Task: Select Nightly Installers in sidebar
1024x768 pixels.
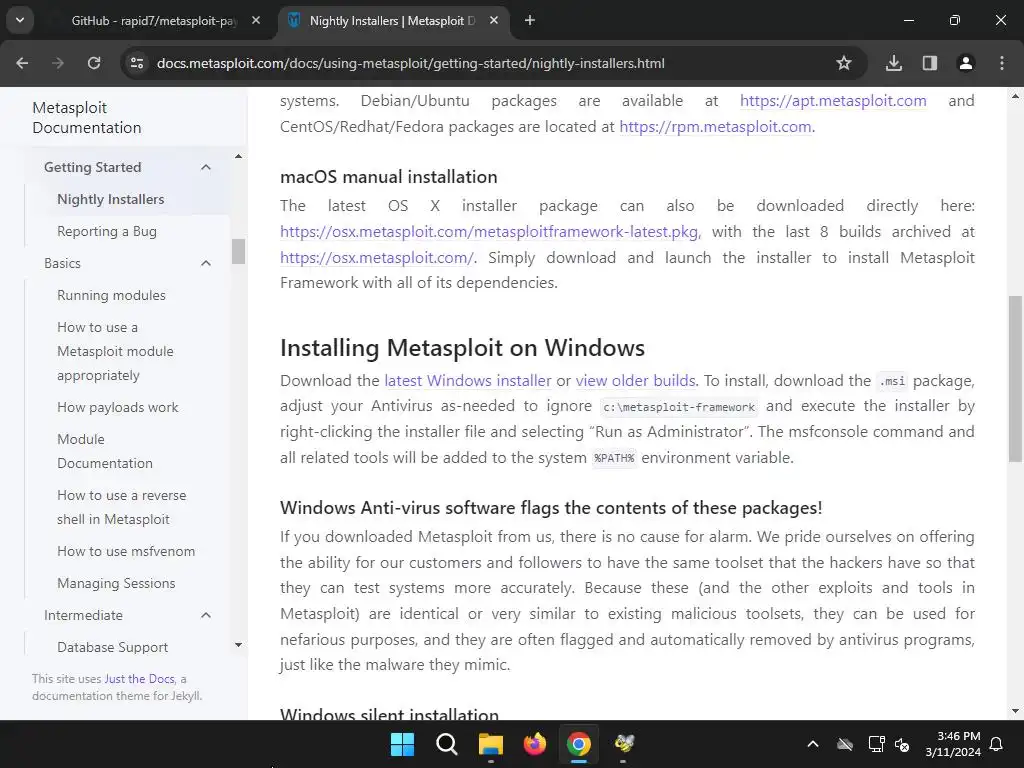Action: tap(110, 199)
